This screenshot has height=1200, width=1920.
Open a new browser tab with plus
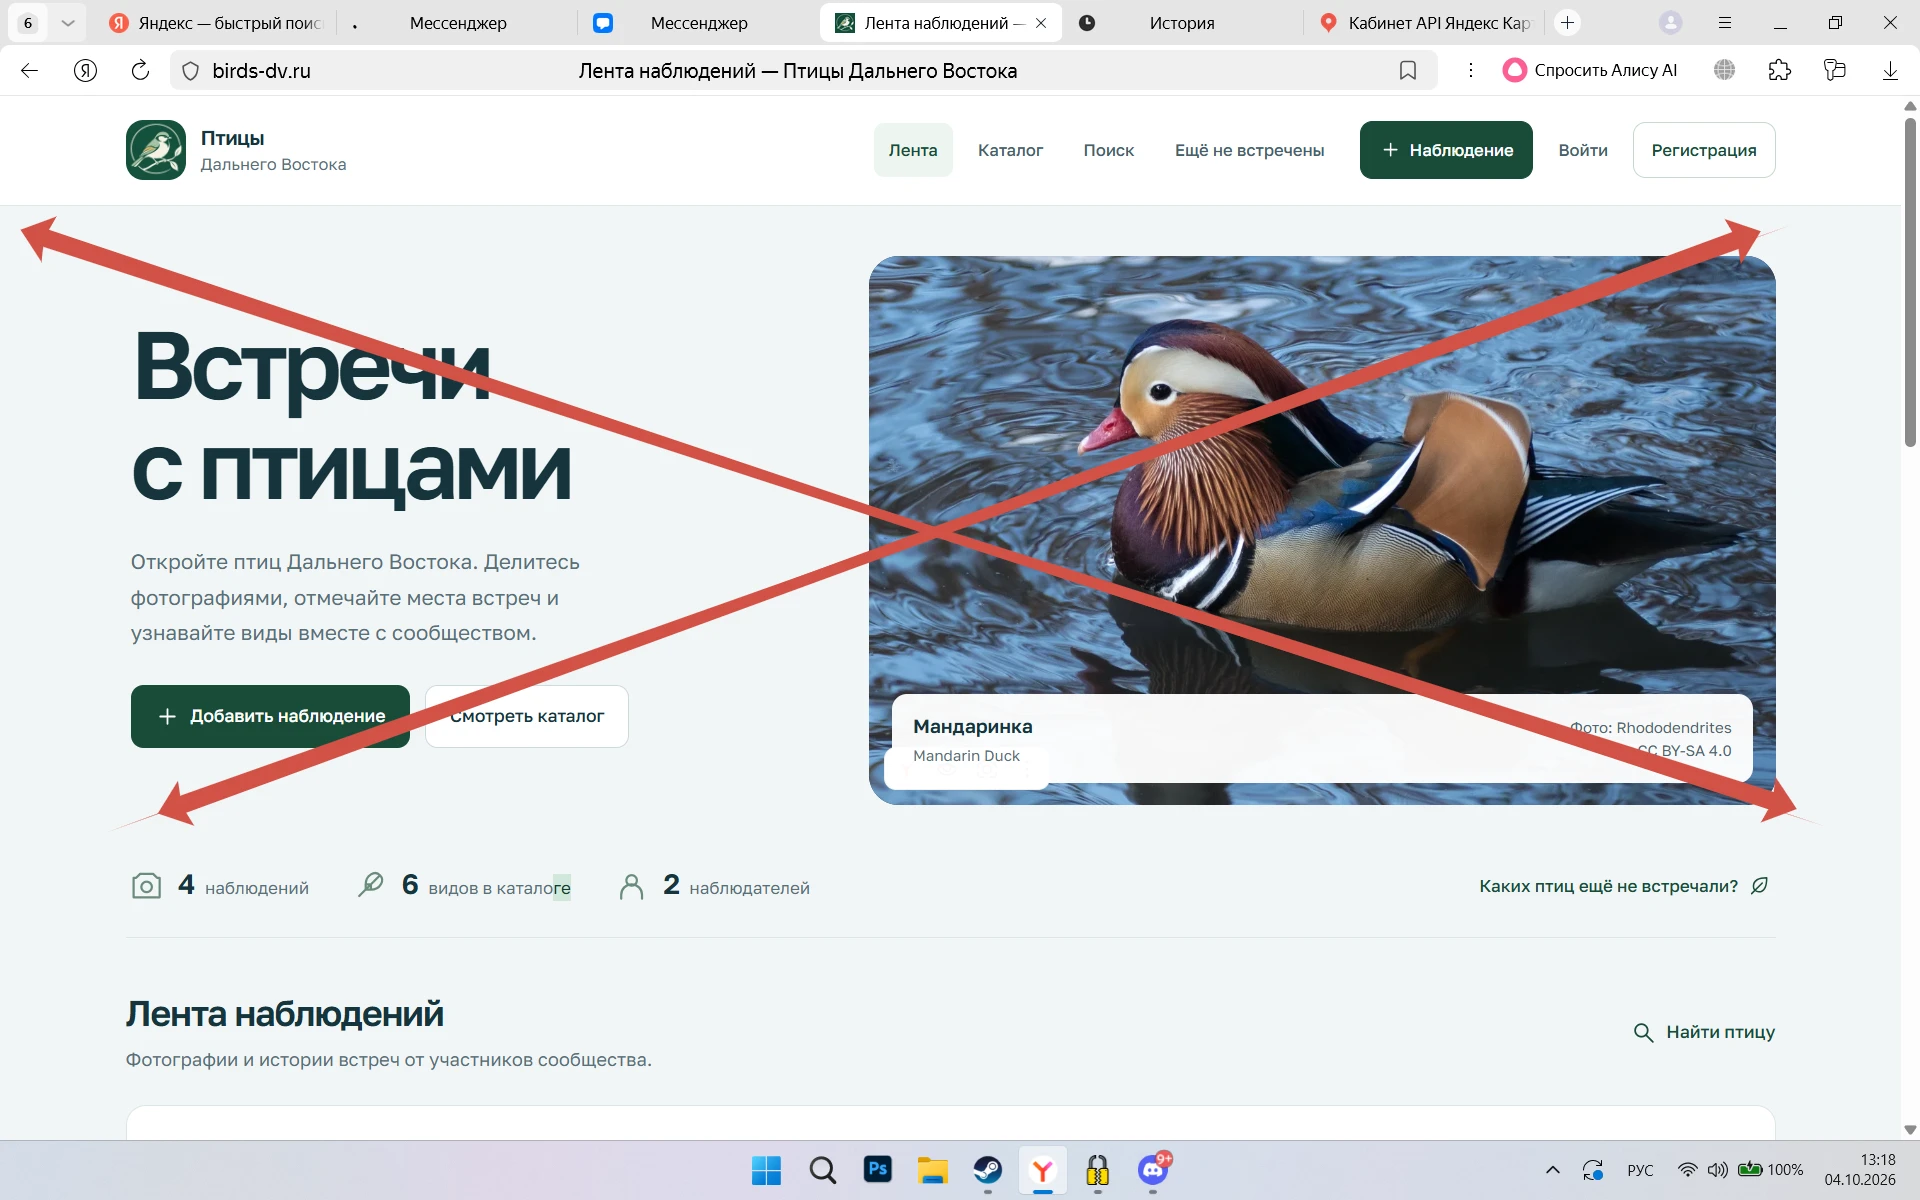coord(1568,22)
